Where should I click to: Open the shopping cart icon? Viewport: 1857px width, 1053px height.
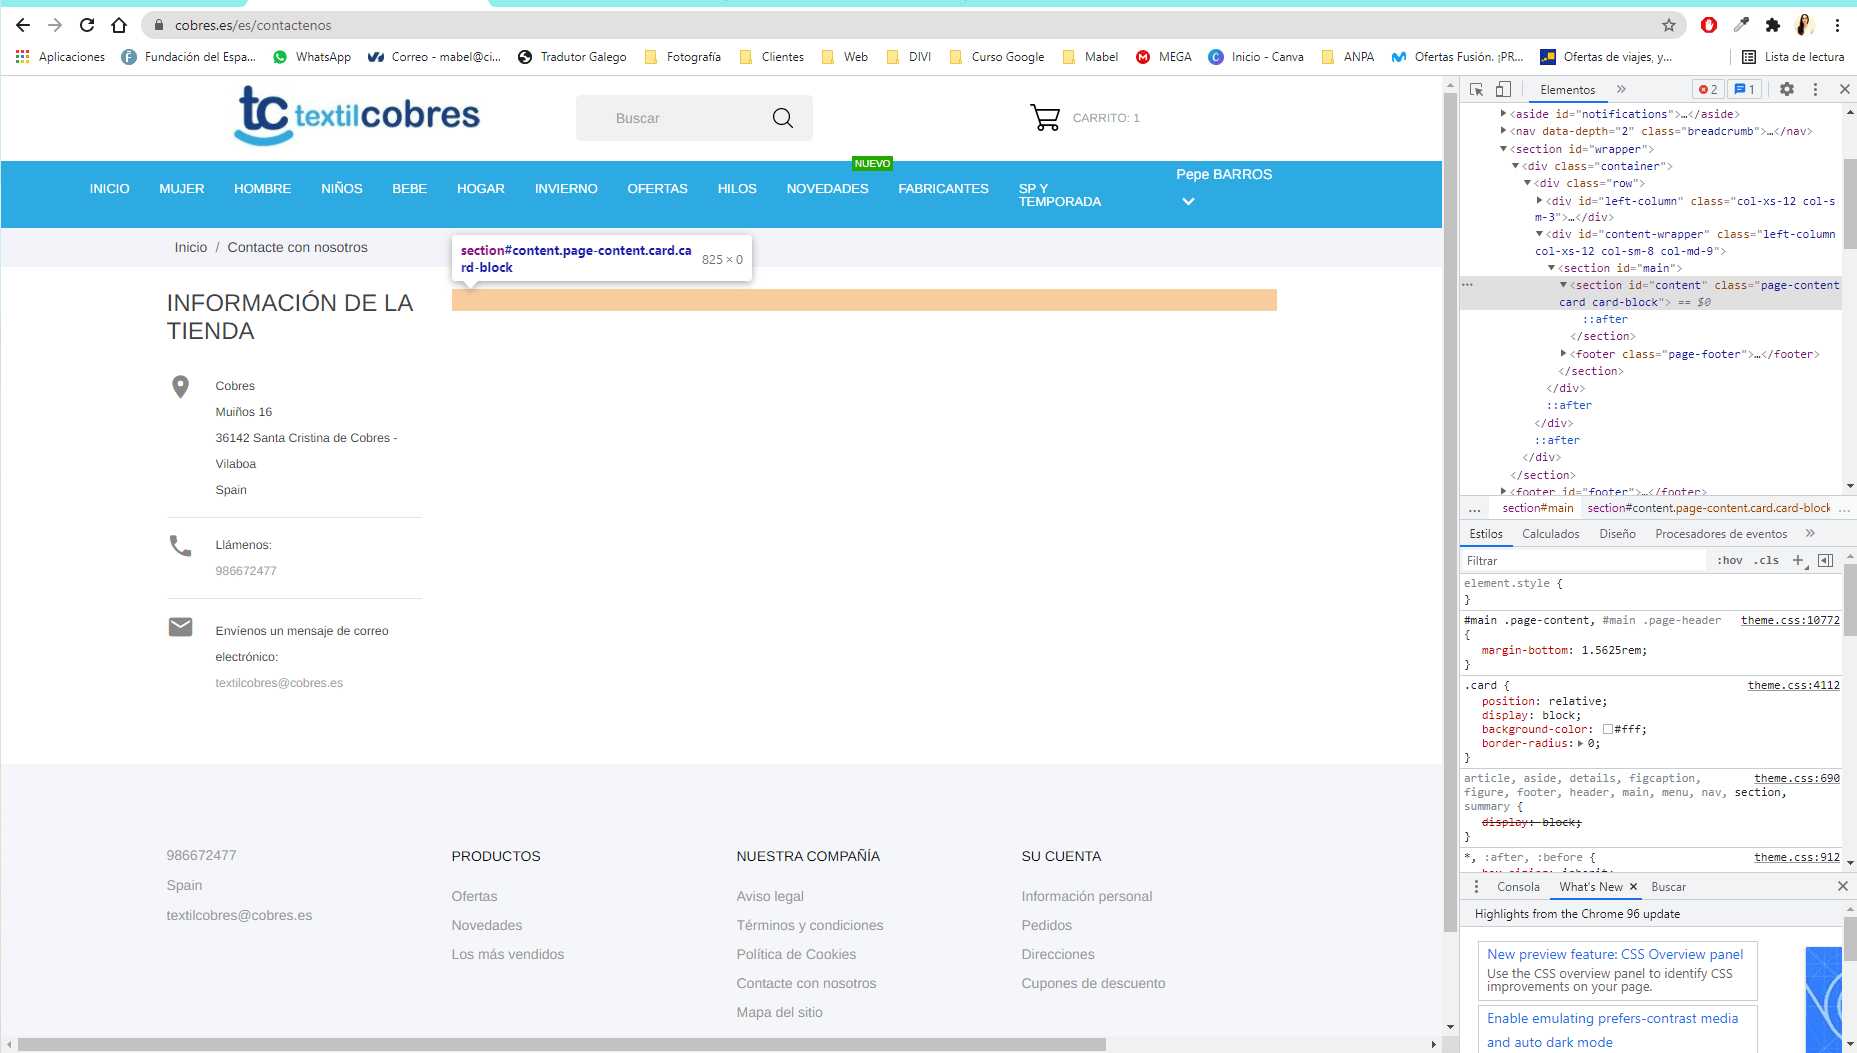point(1045,118)
